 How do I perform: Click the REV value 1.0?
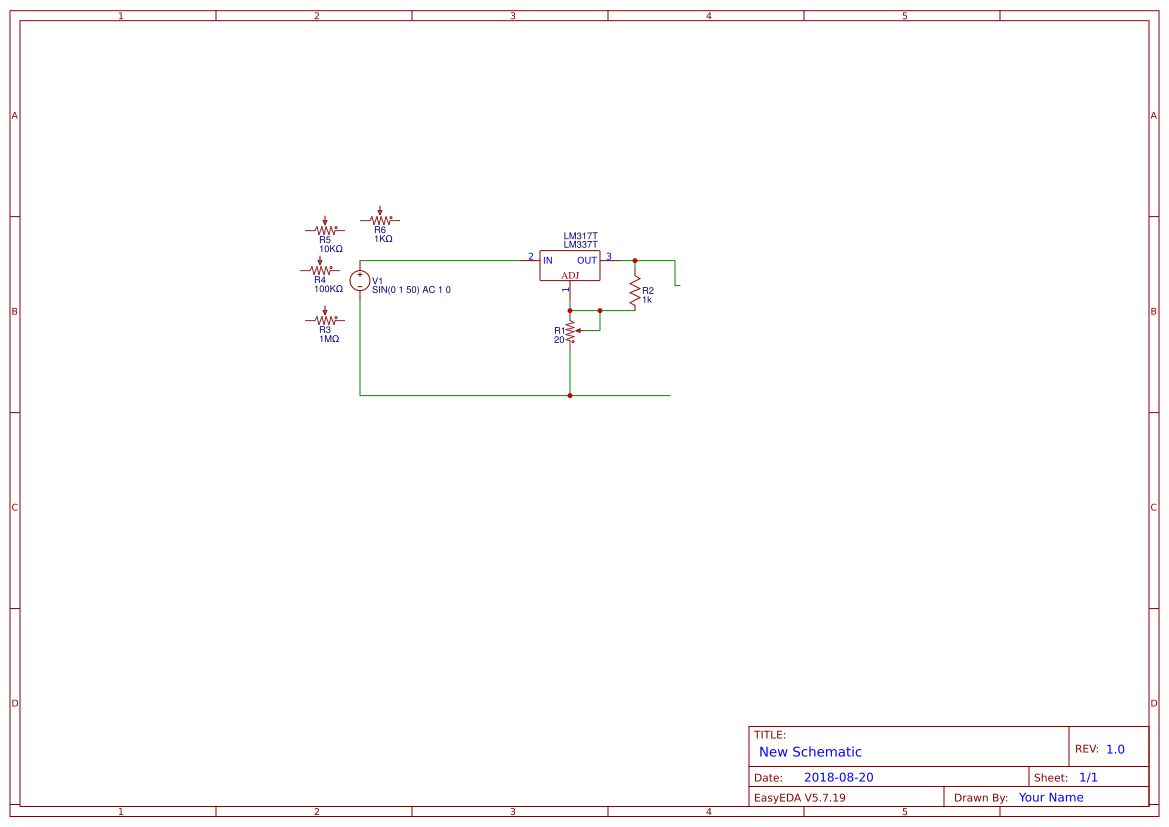pos(1115,749)
